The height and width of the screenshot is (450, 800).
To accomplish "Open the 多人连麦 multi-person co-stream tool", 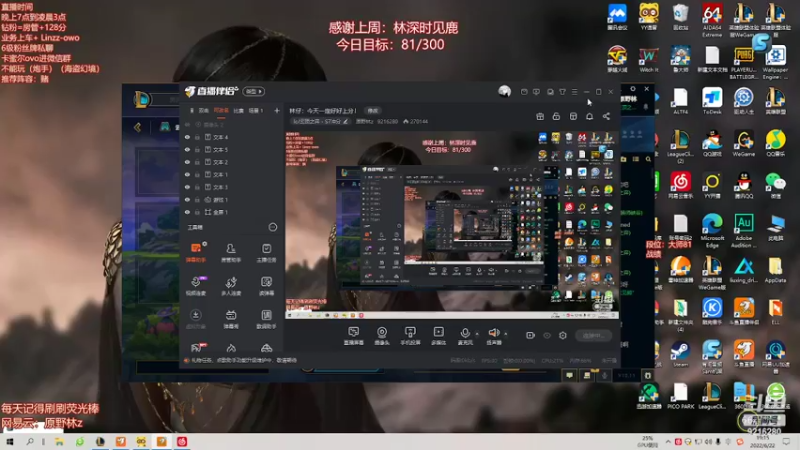I will click(231, 286).
